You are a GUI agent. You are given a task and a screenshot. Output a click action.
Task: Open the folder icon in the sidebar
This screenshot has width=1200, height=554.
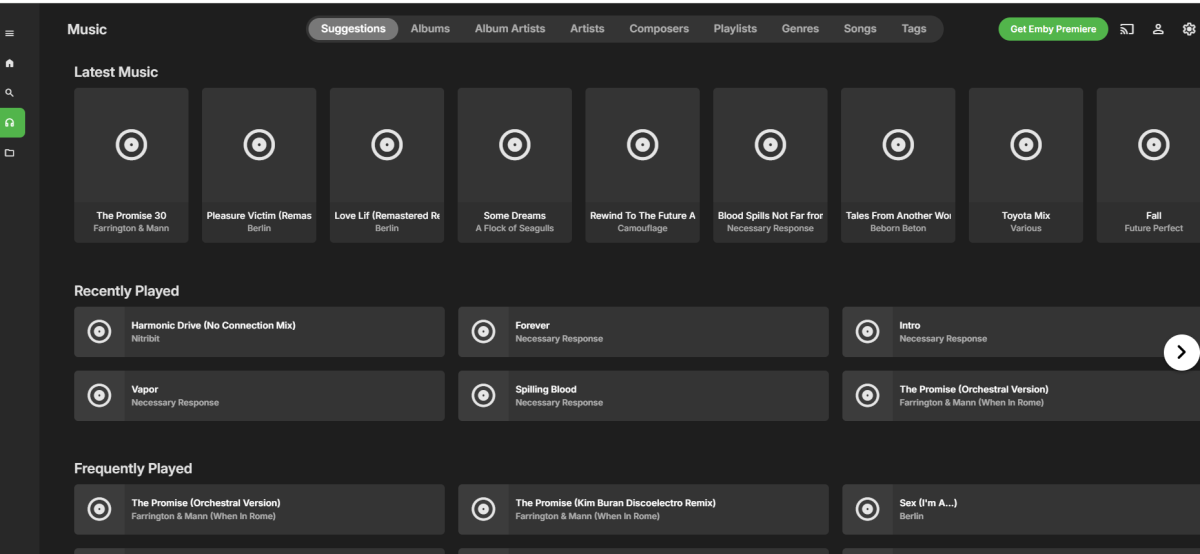pyautogui.click(x=10, y=153)
